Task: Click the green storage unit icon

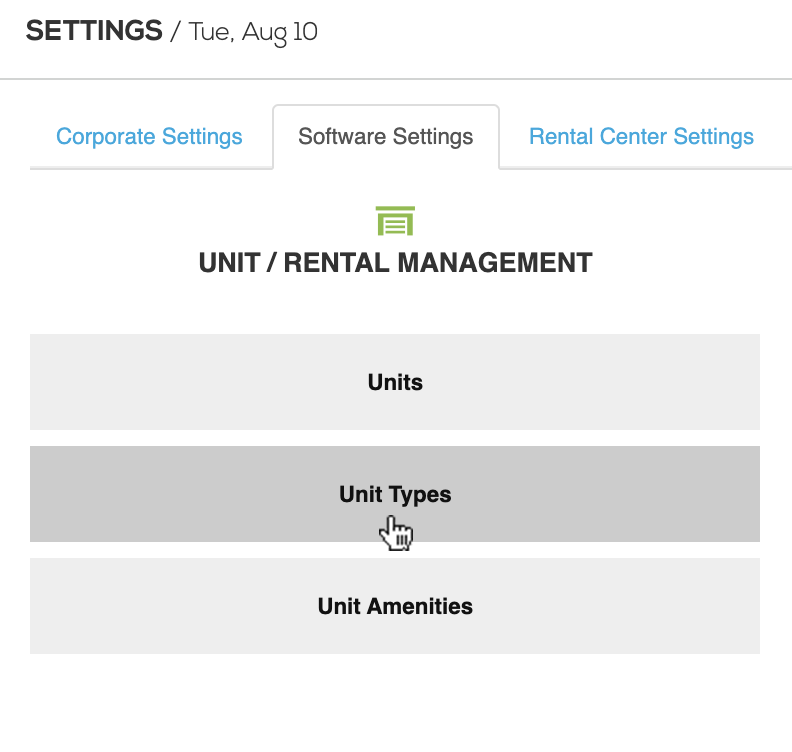Action: click(395, 221)
